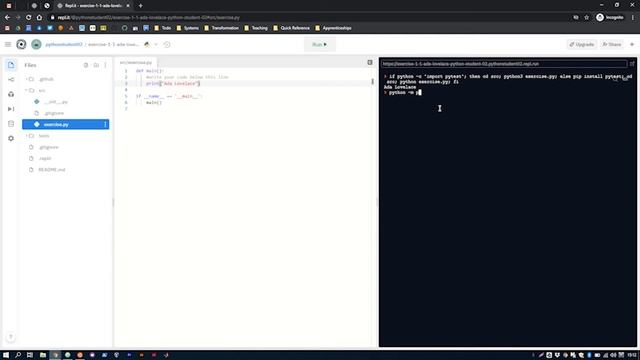The image size is (640, 360).
Task: Select the exercise.py file
Action: pyautogui.click(x=65, y=124)
